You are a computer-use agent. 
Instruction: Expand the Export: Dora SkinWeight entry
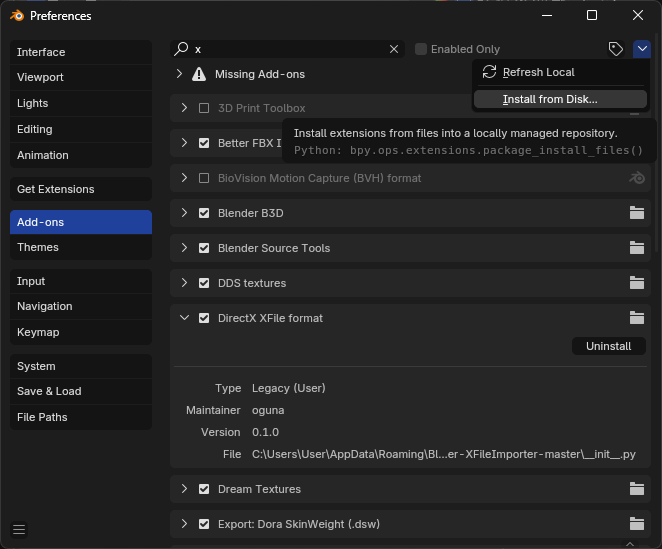coord(184,524)
